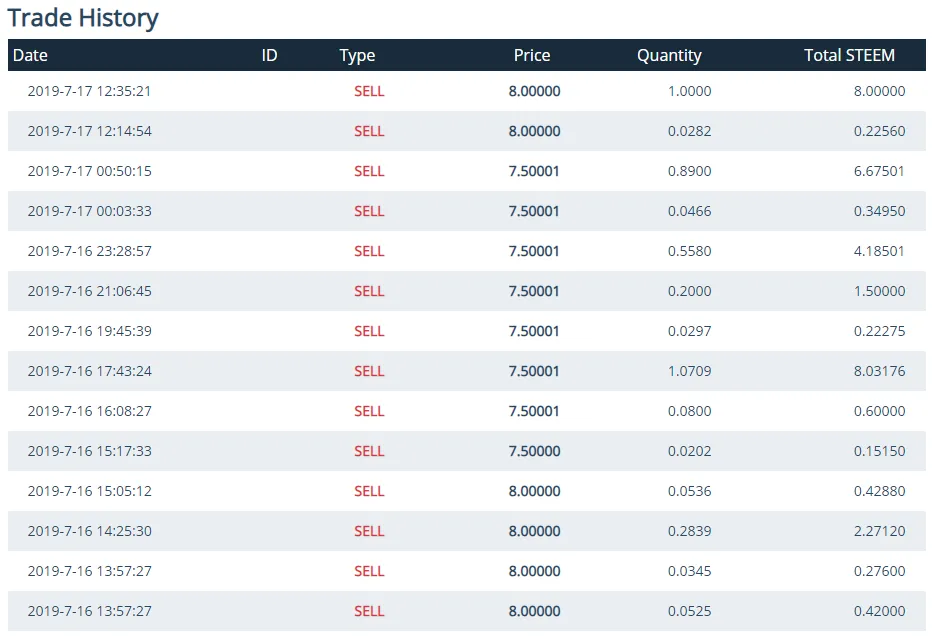Click the 7.50000 price value

(x=534, y=451)
